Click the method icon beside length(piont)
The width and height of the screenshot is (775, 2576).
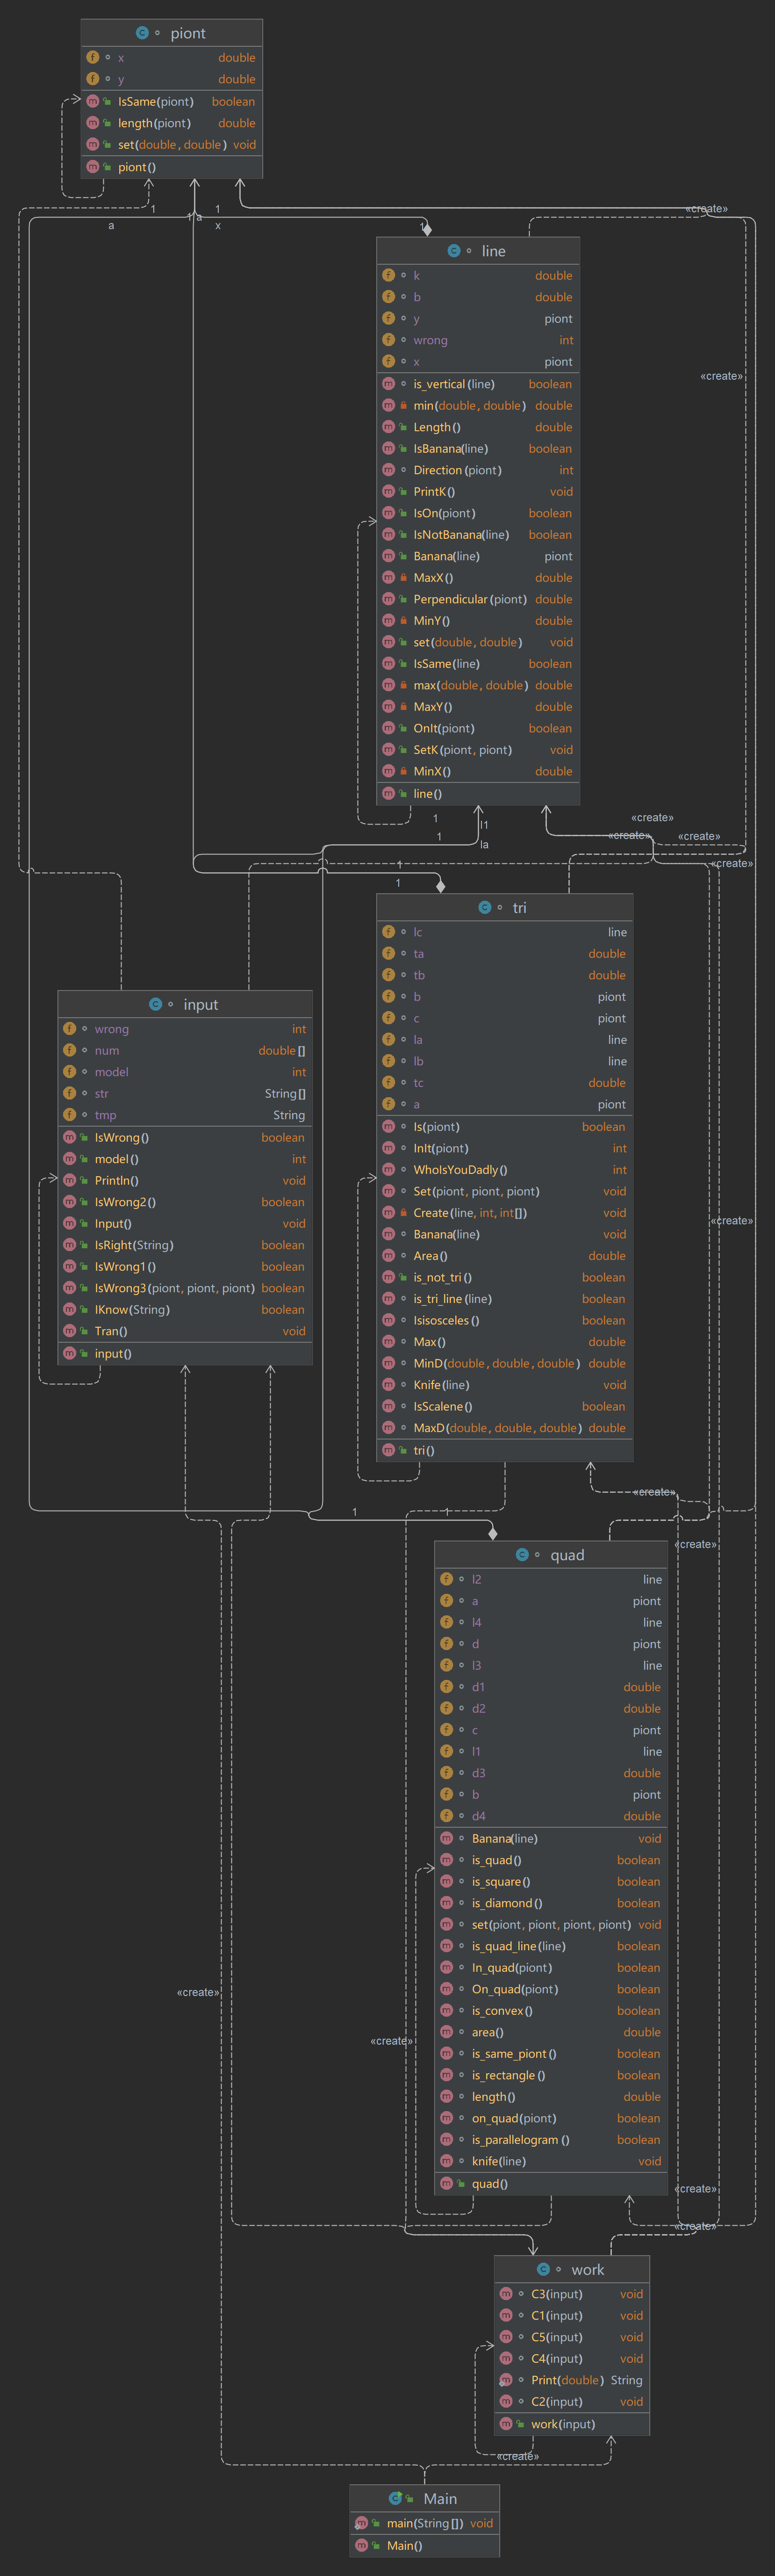(92, 123)
